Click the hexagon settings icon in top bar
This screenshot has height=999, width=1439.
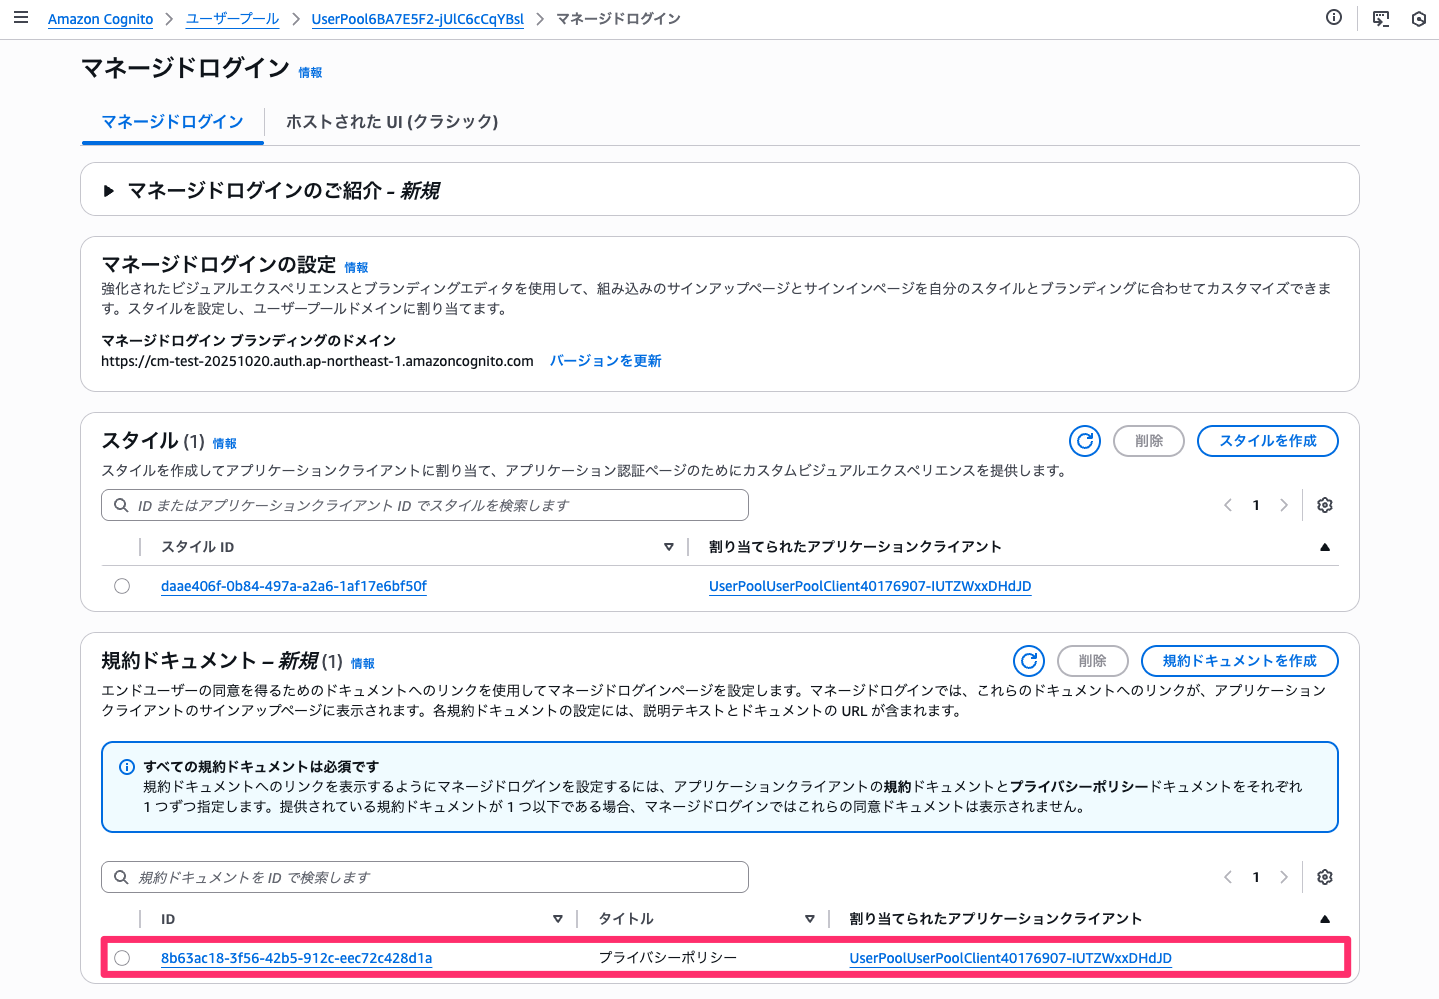(1419, 18)
